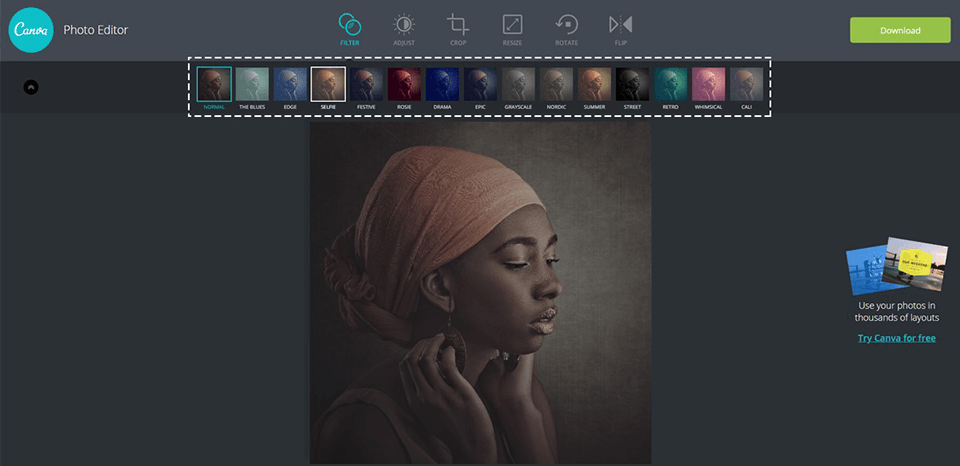Apply the Rosie filter thumbnail
The width and height of the screenshot is (960, 466).
404,84
